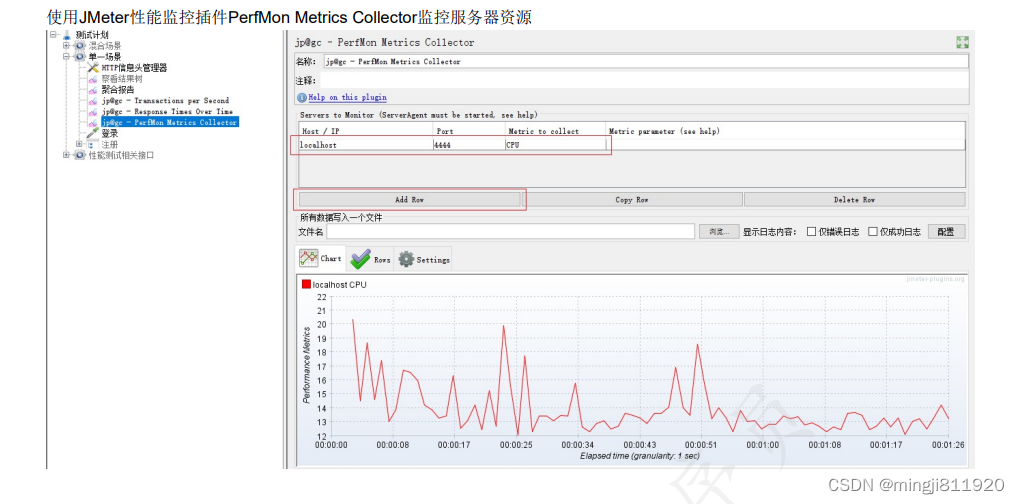Viewport: 1020px width, 504px height.
Task: Click the green maximize icon at panel top-right
Action: coord(963,42)
